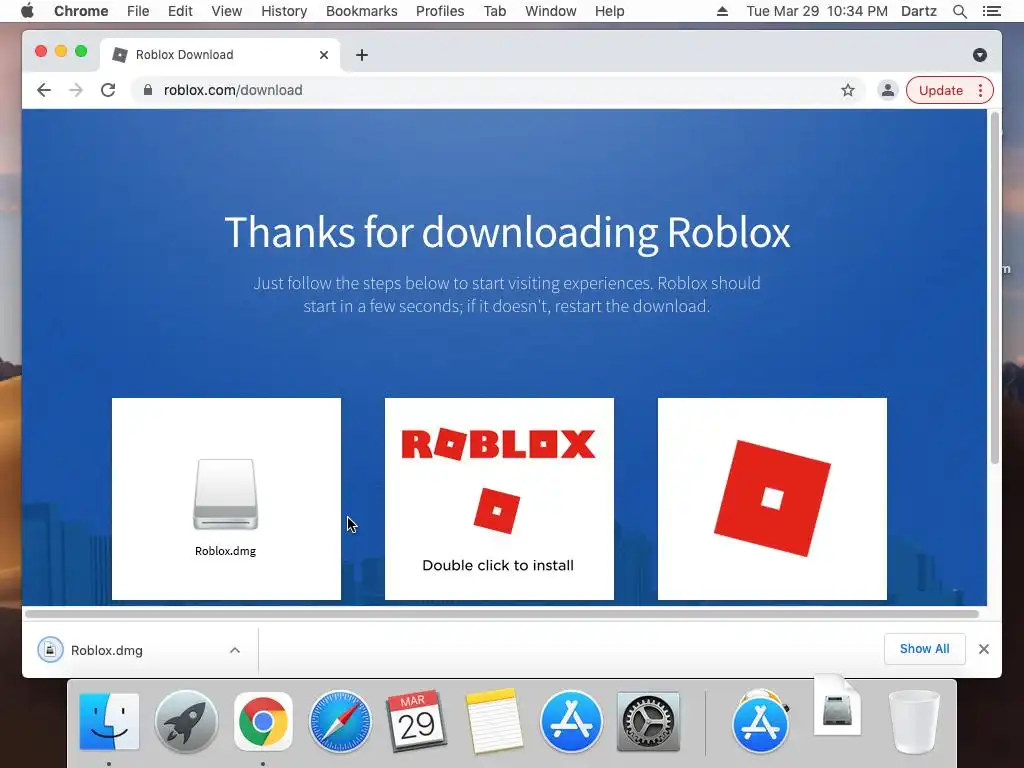
Task: Open the Chrome application menu
Action: [x=81, y=11]
